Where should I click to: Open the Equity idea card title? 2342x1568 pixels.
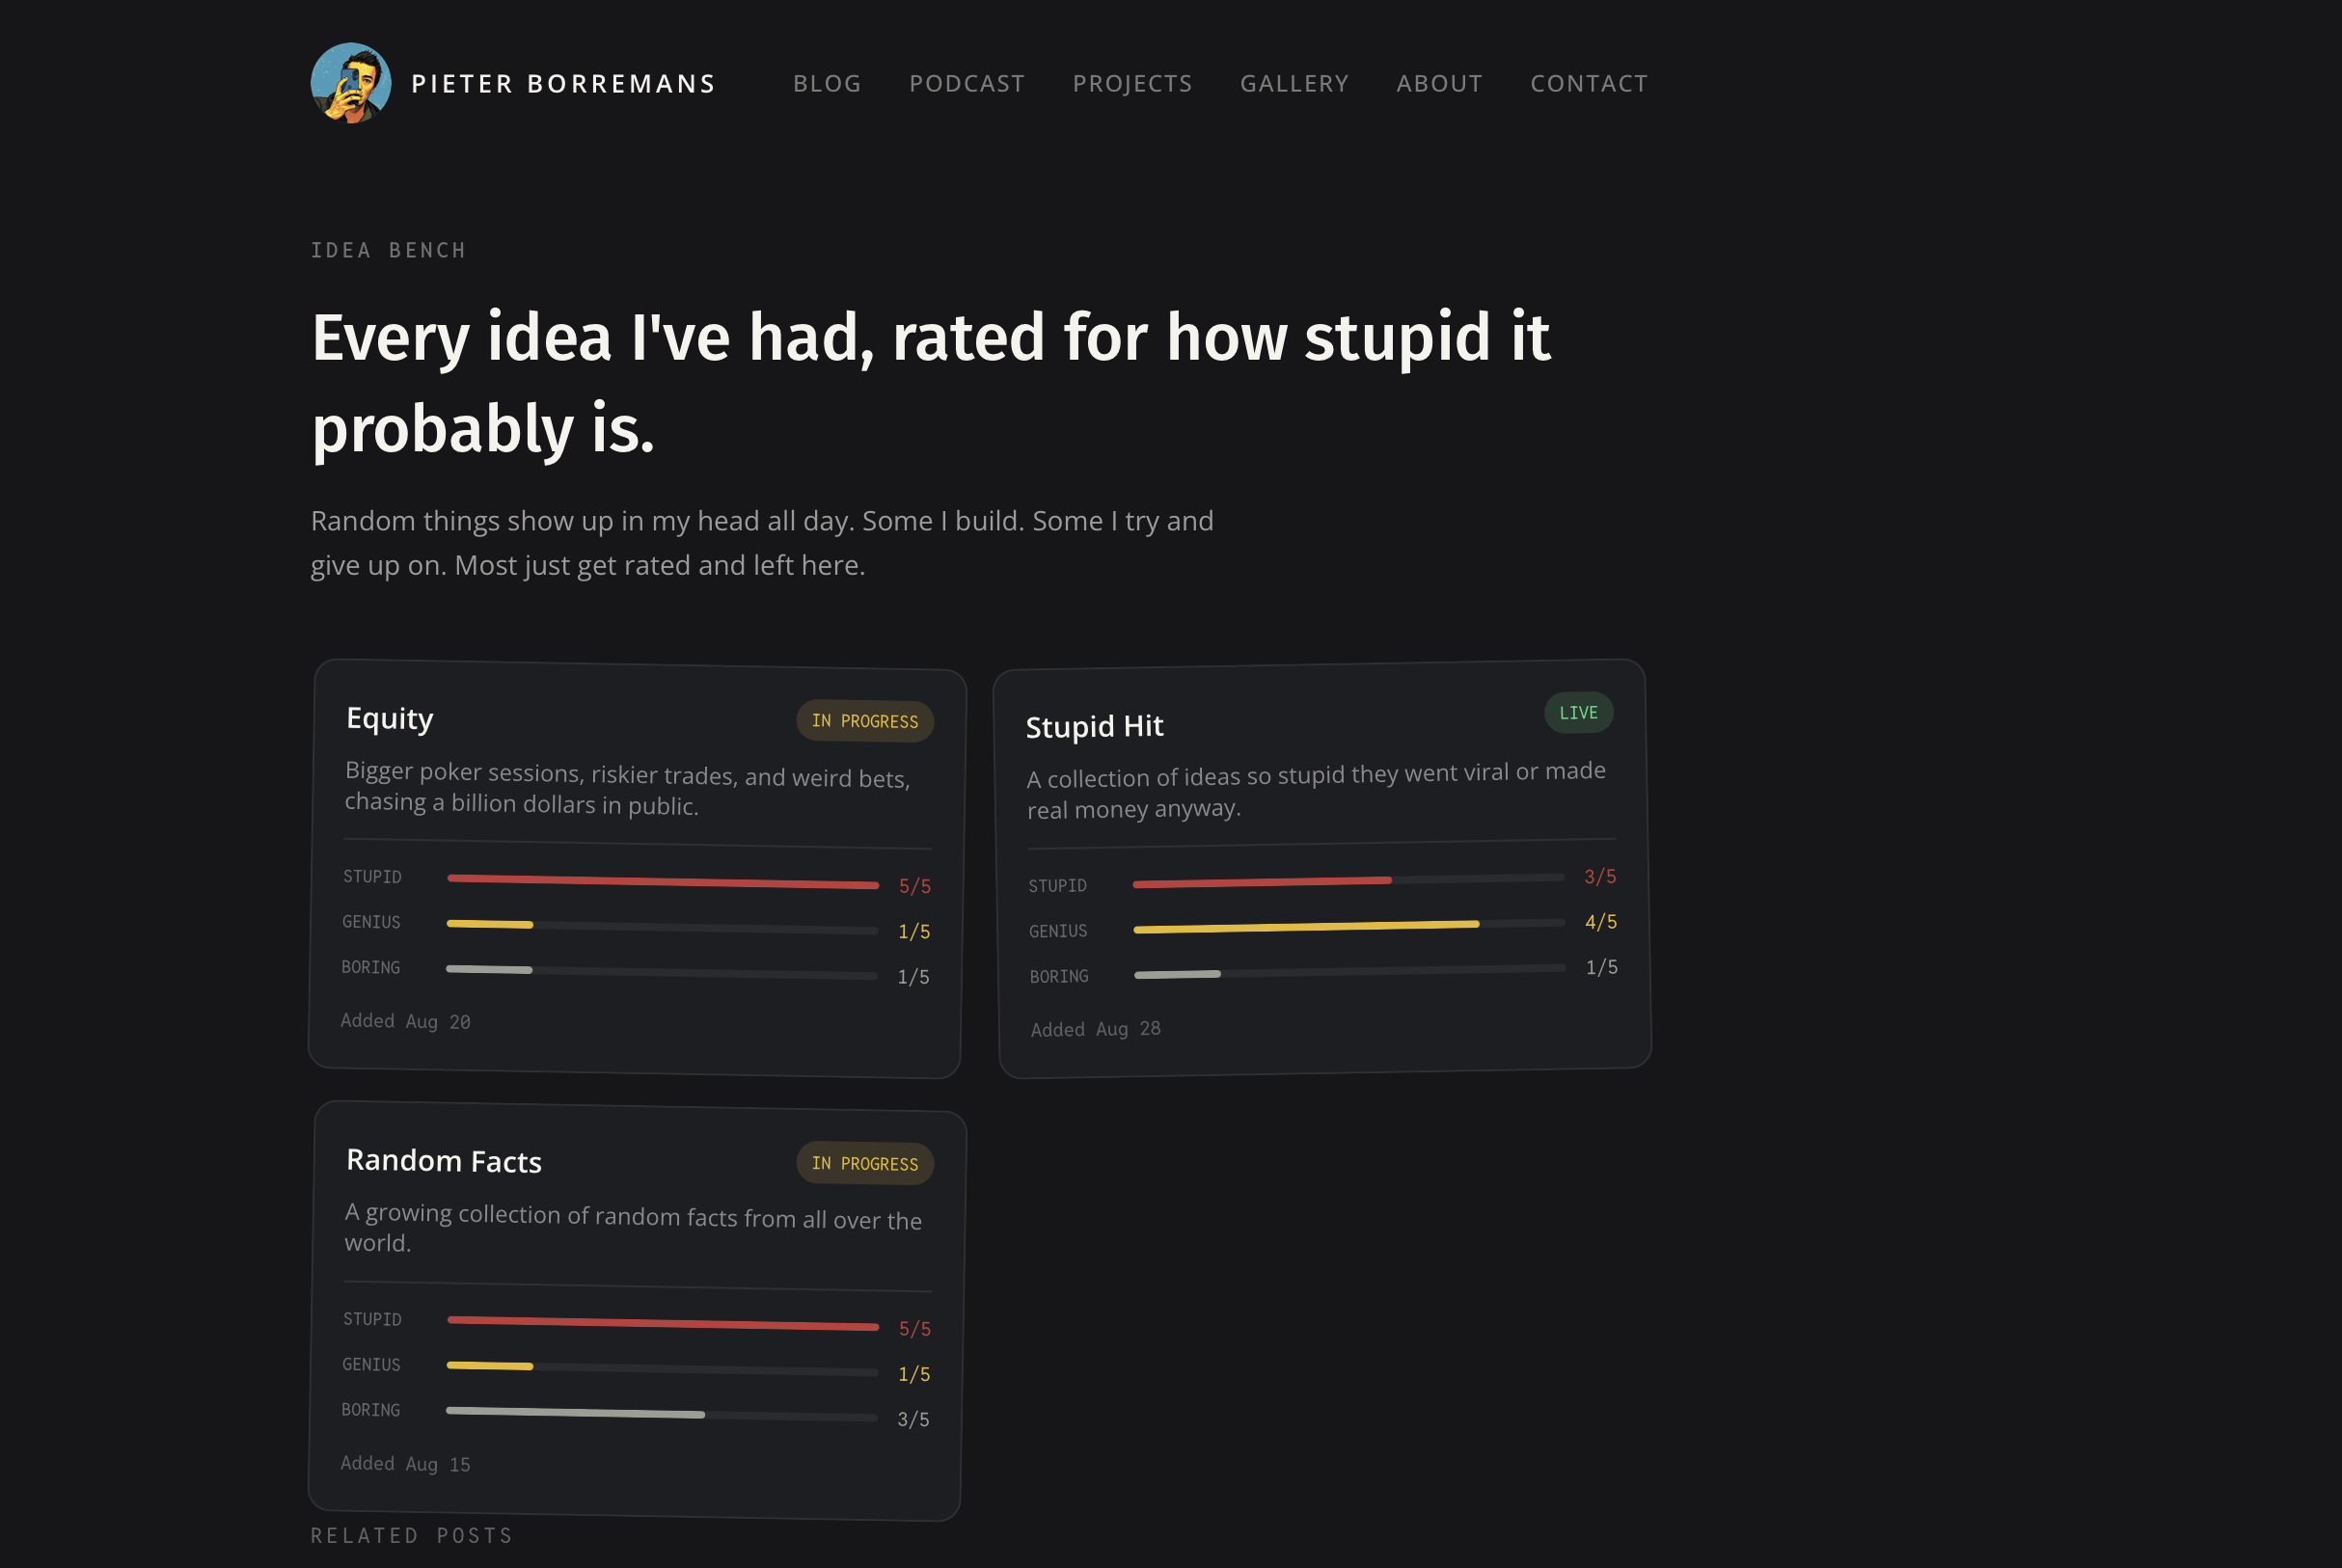[x=390, y=718]
